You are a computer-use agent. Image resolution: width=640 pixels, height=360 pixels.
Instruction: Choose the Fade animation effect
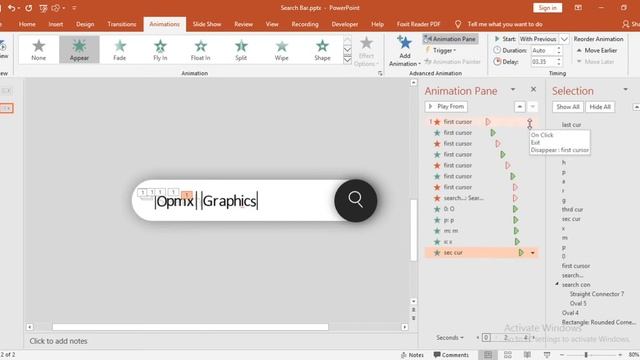(x=120, y=49)
